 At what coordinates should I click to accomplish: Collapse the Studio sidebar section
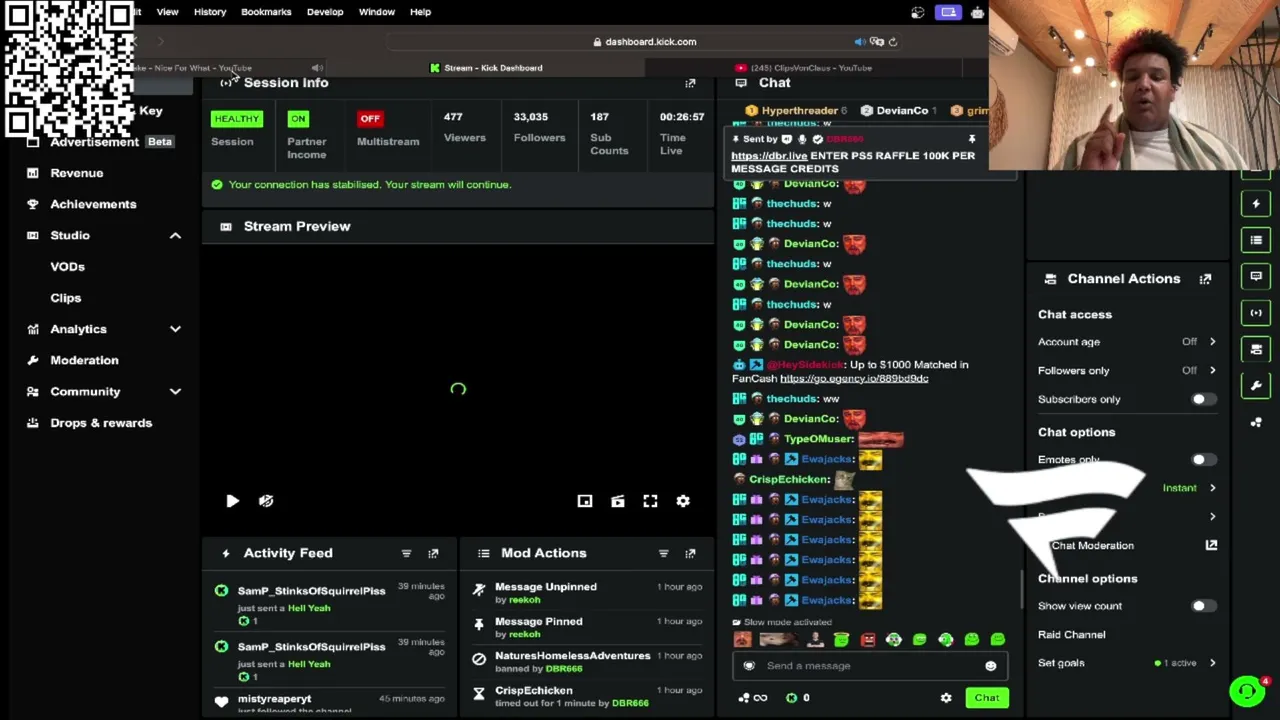coord(175,235)
